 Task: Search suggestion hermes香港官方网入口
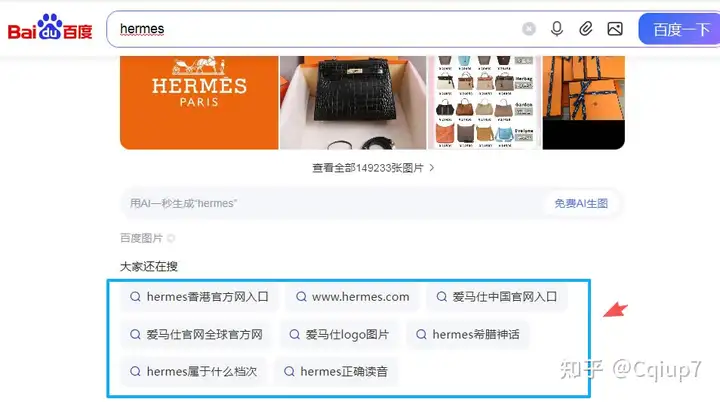199,297
